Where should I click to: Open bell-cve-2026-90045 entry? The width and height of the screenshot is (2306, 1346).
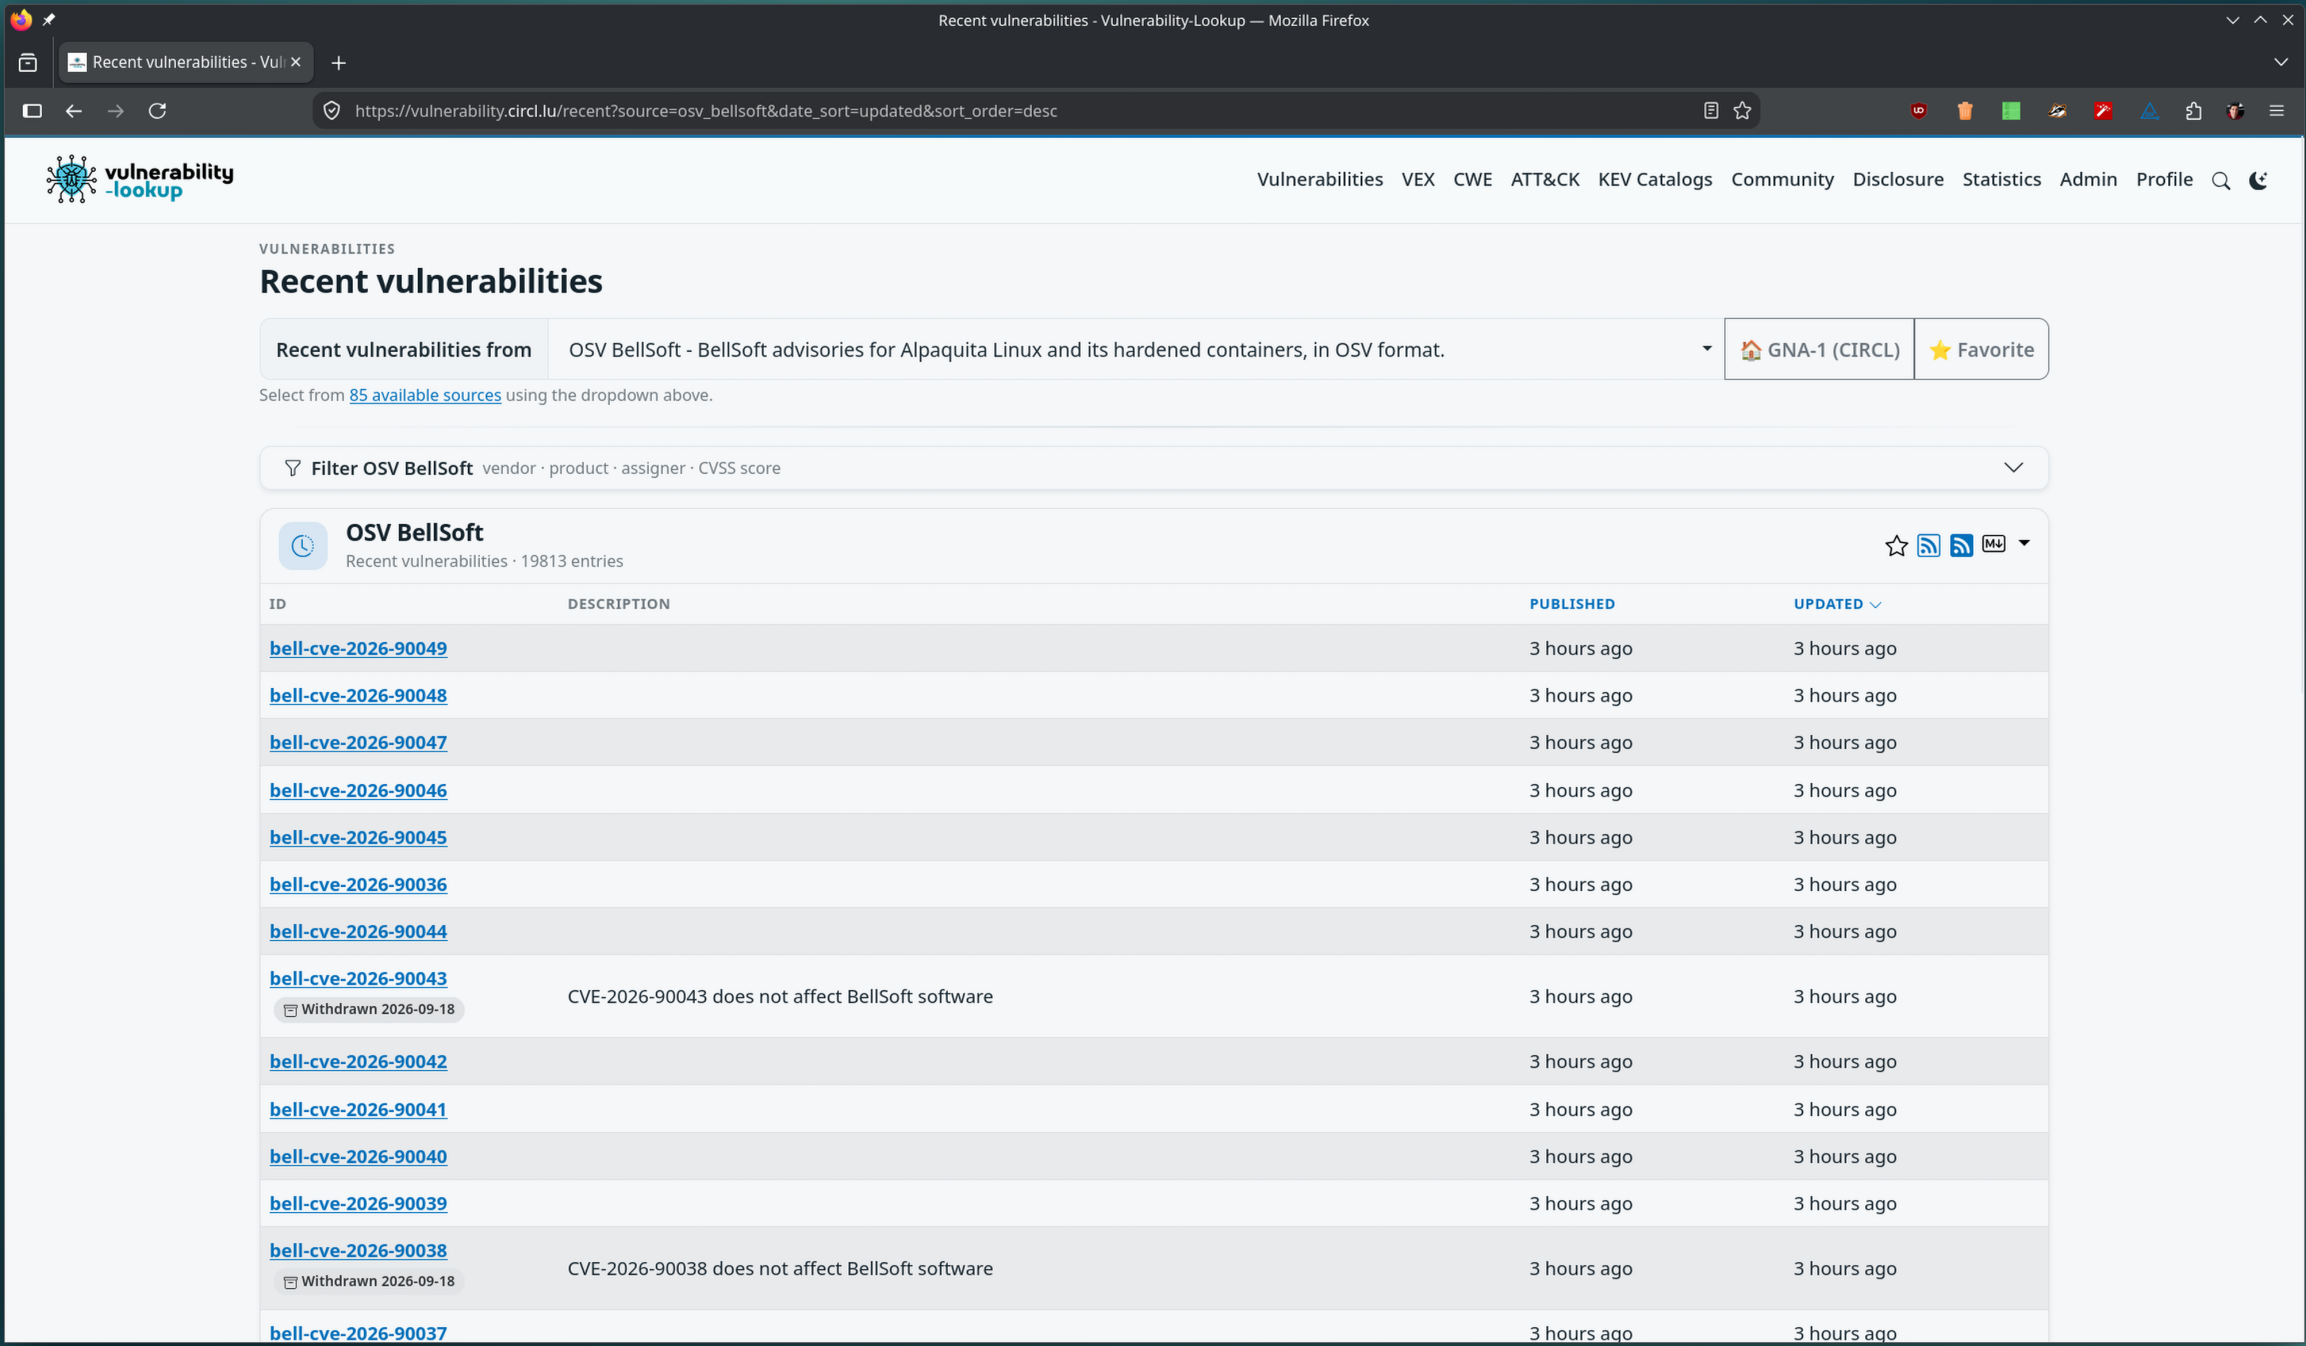pos(358,837)
